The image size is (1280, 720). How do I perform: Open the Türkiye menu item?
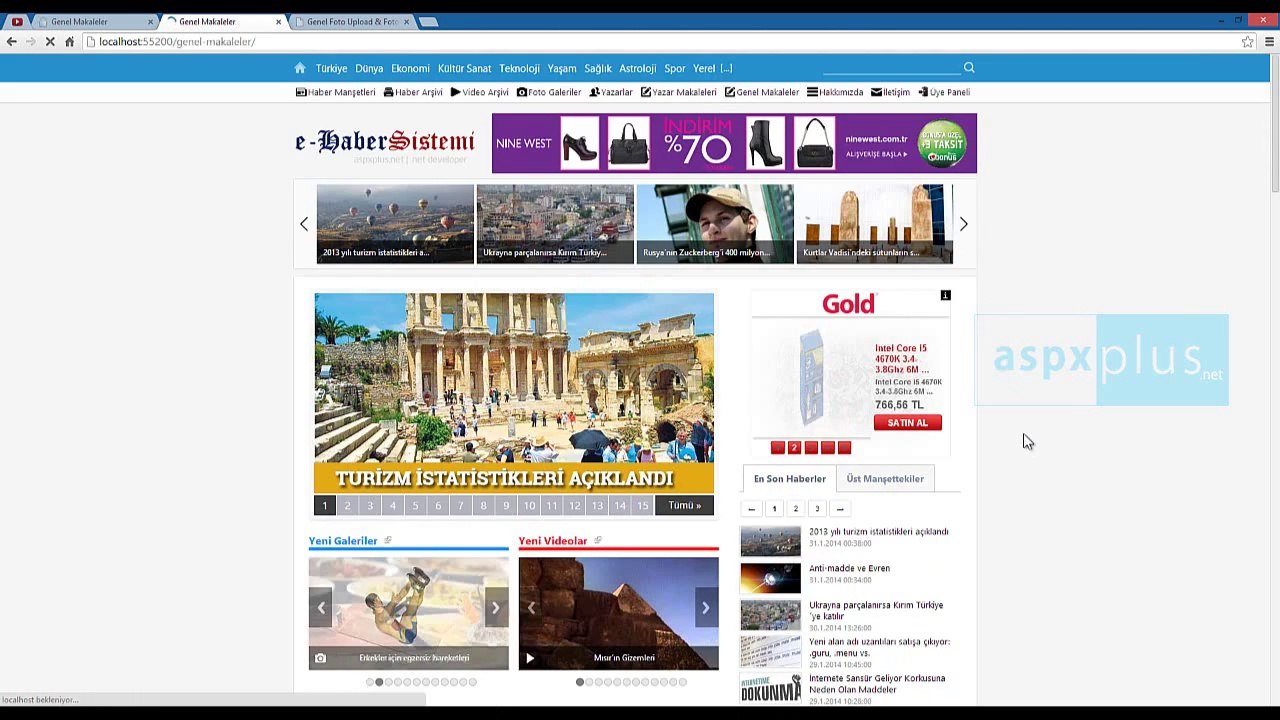(331, 69)
